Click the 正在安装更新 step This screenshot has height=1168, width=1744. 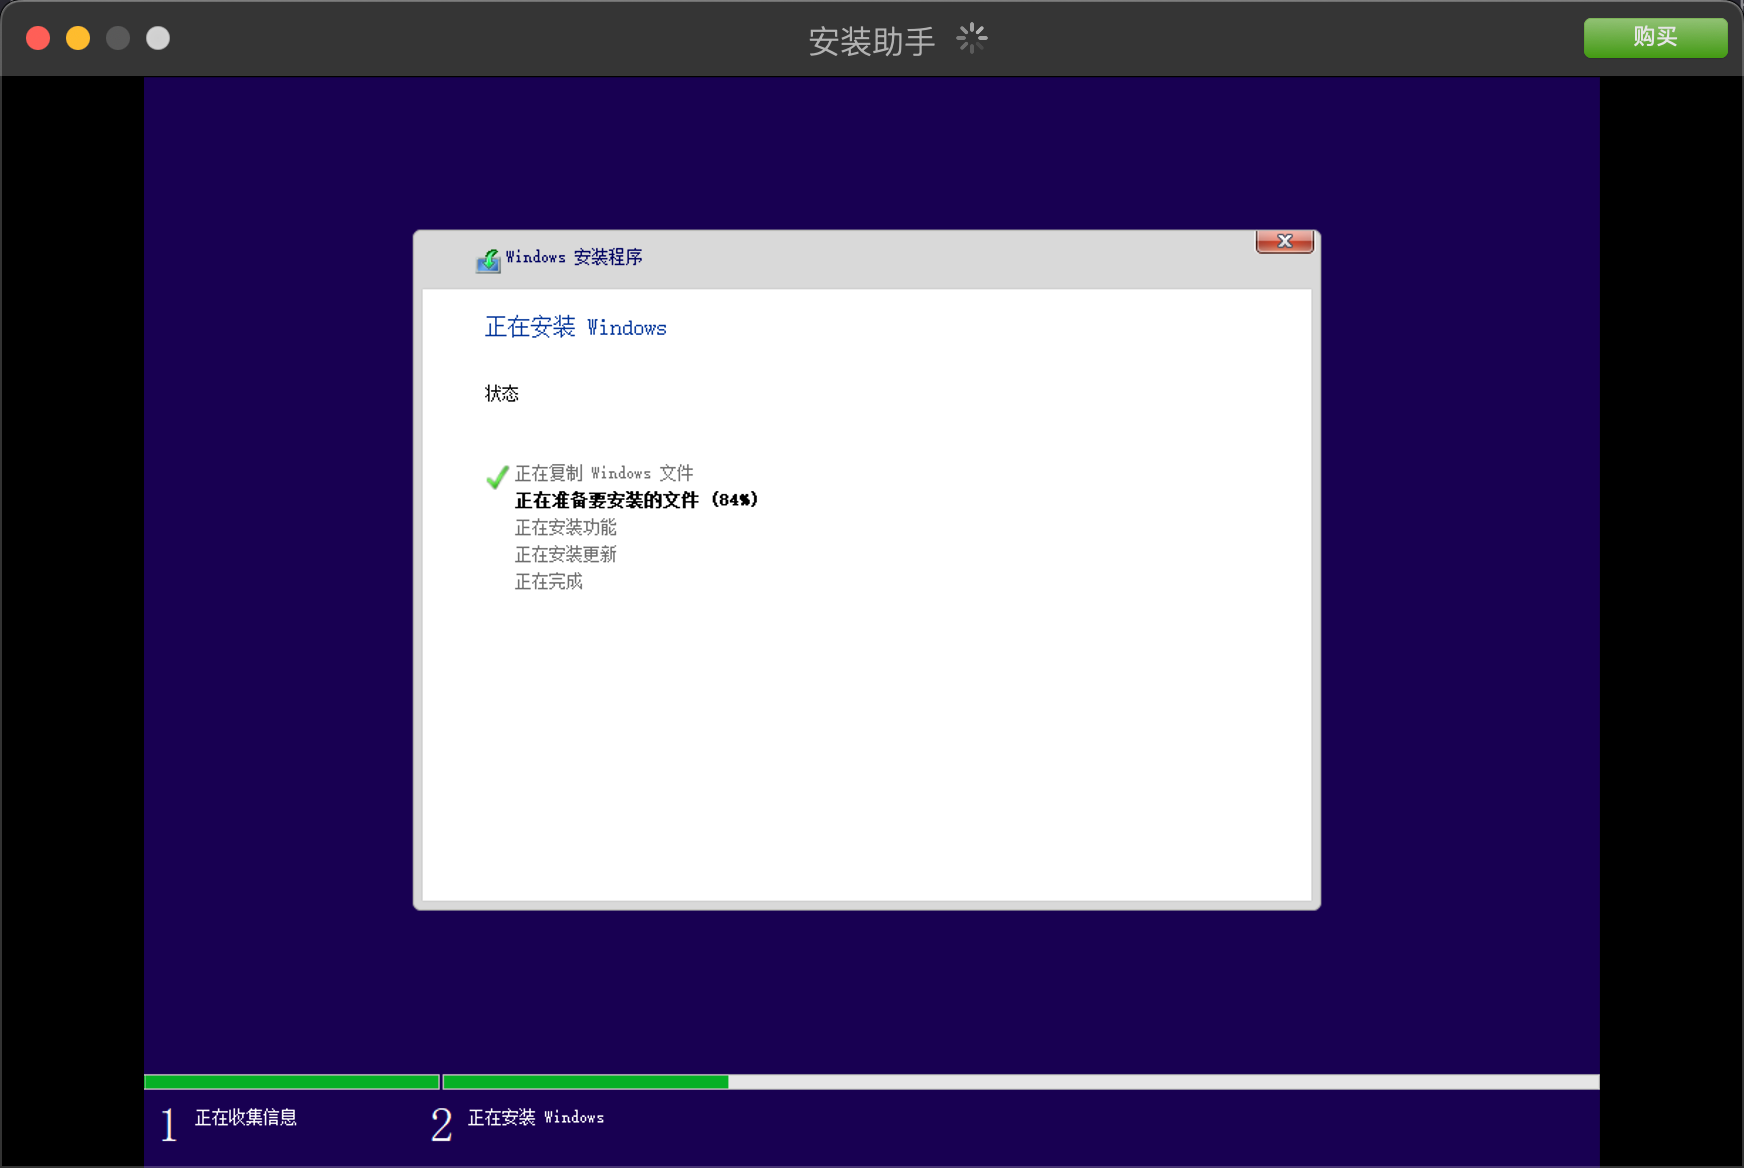pyautogui.click(x=565, y=554)
